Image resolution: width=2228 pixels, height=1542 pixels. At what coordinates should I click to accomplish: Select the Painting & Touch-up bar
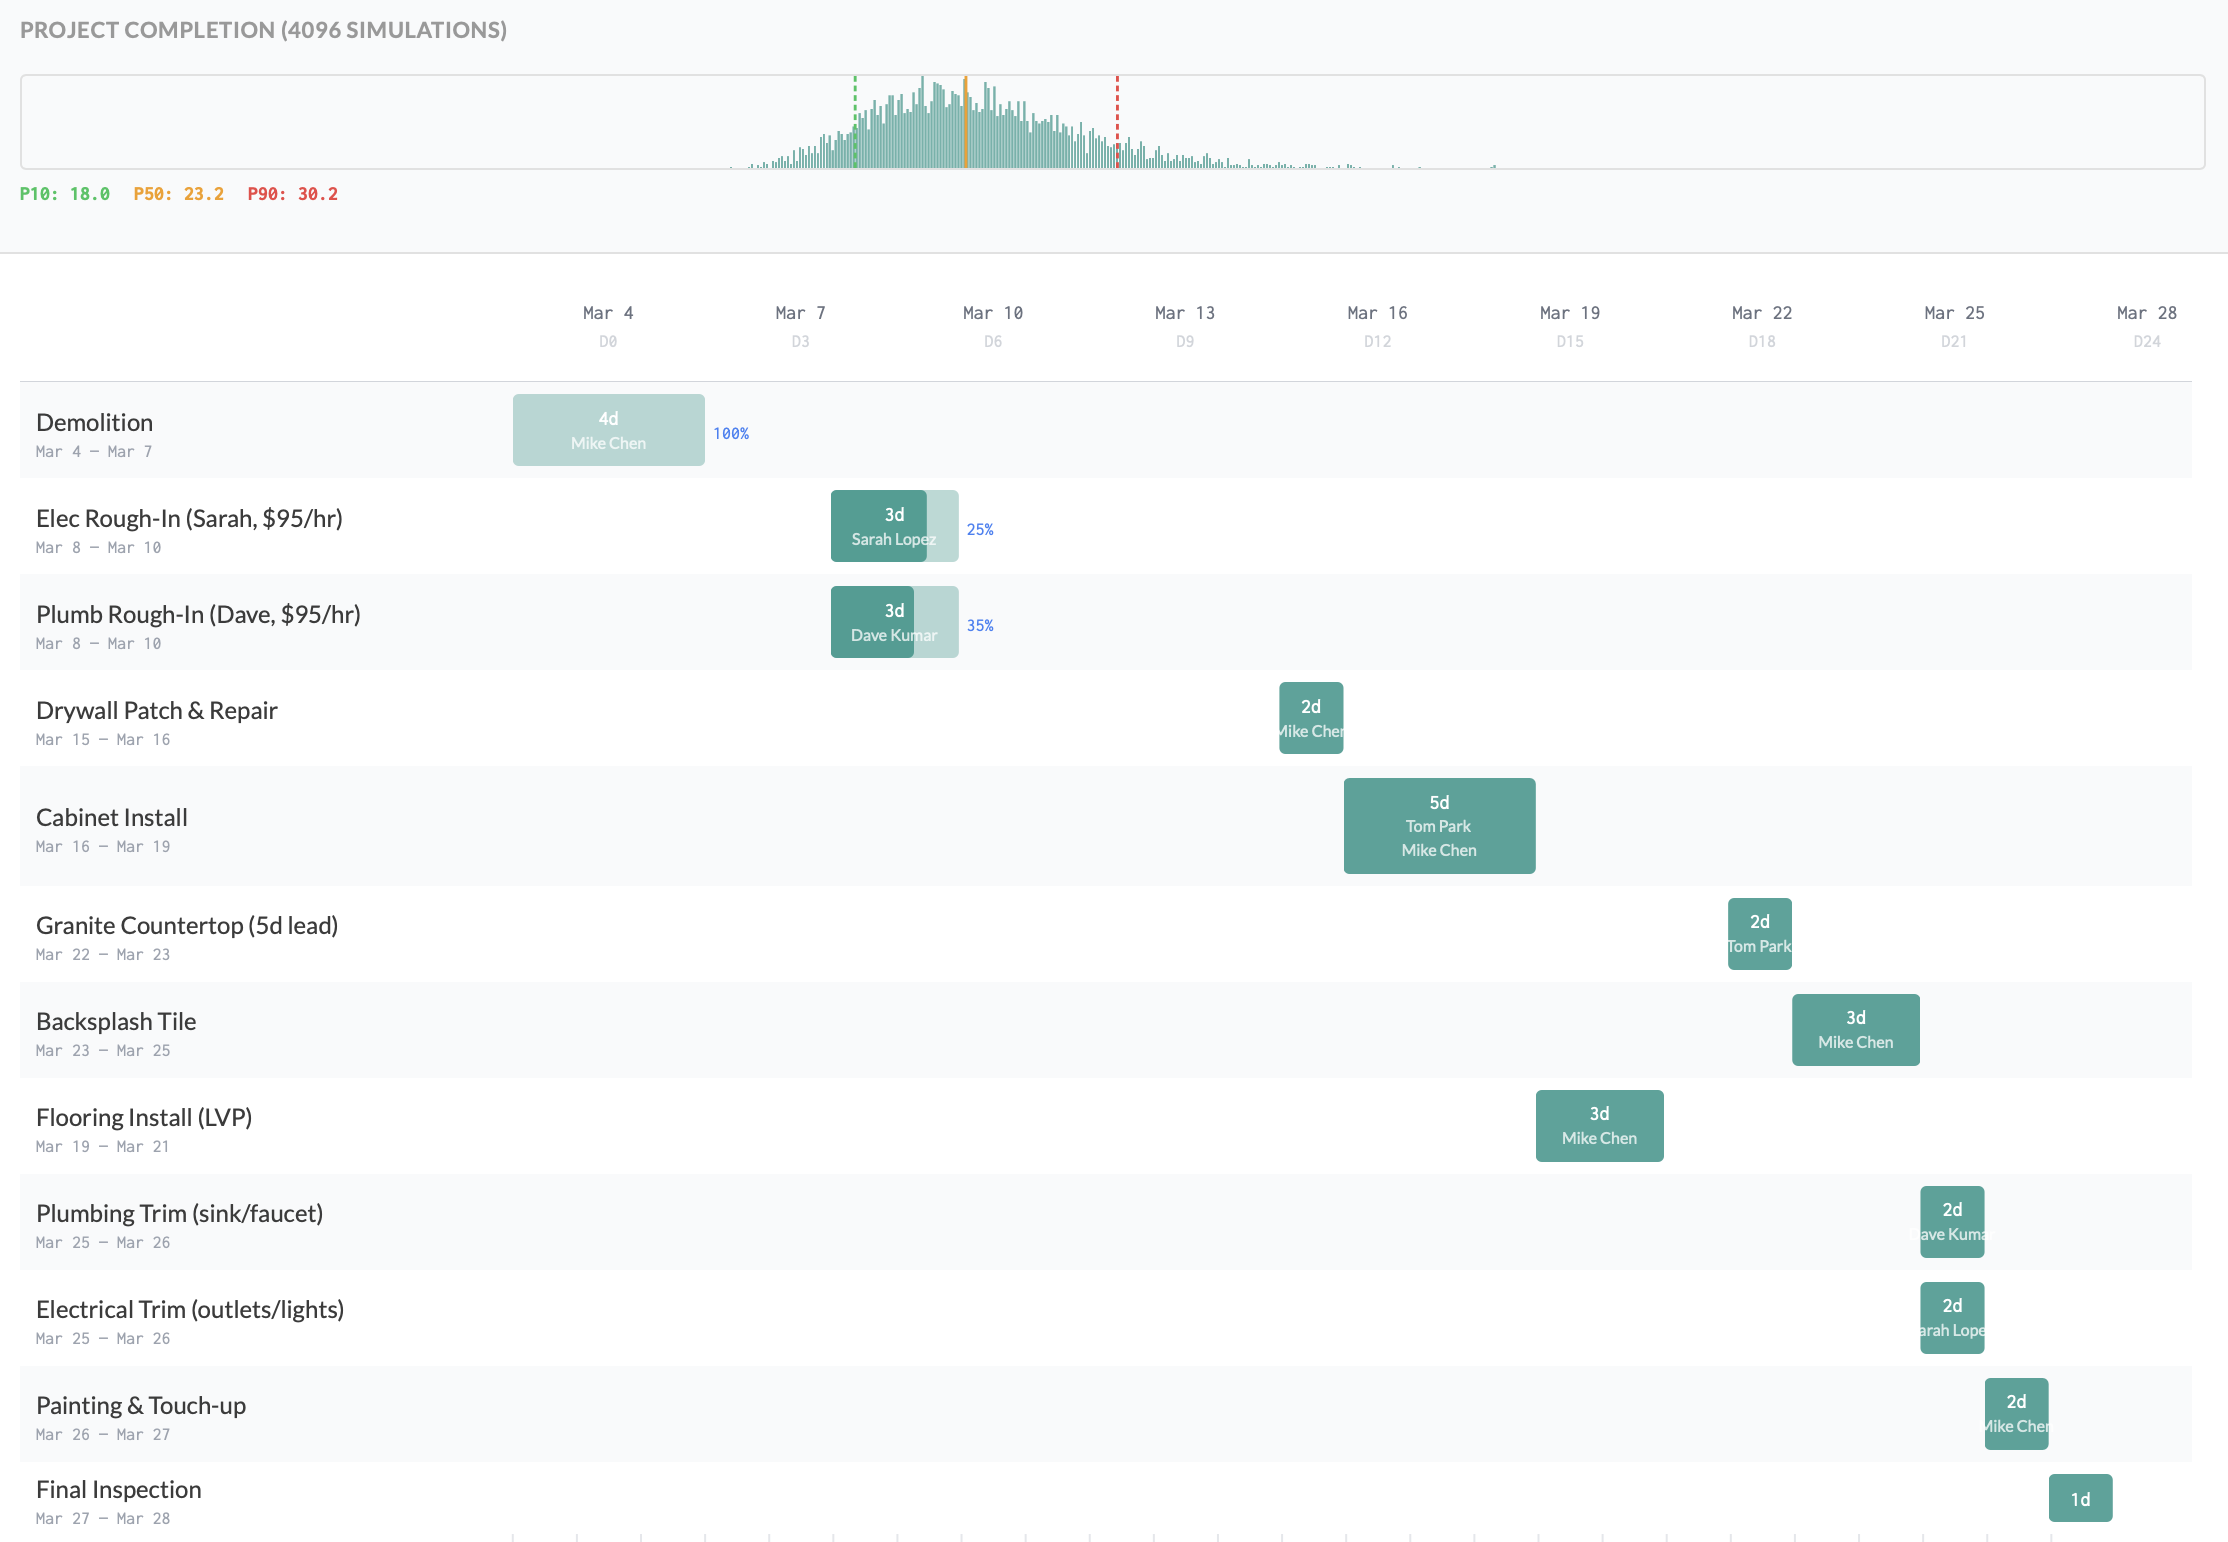click(x=2015, y=1413)
